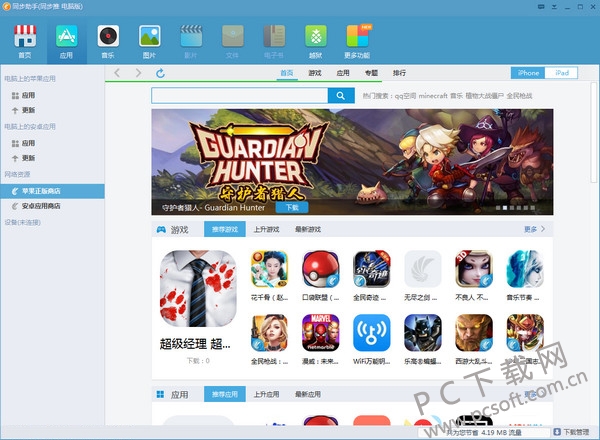Click the 设备(未连接) sidebar label

click(23, 222)
